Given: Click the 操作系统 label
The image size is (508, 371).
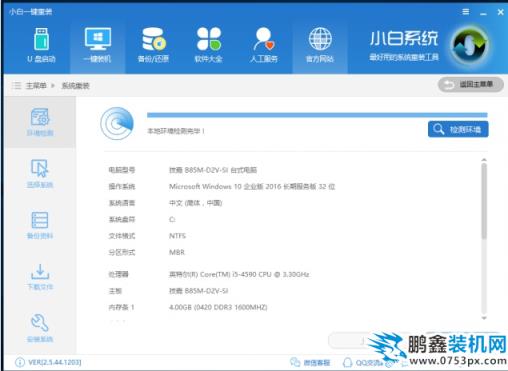Looking at the screenshot, I should pos(122,186).
